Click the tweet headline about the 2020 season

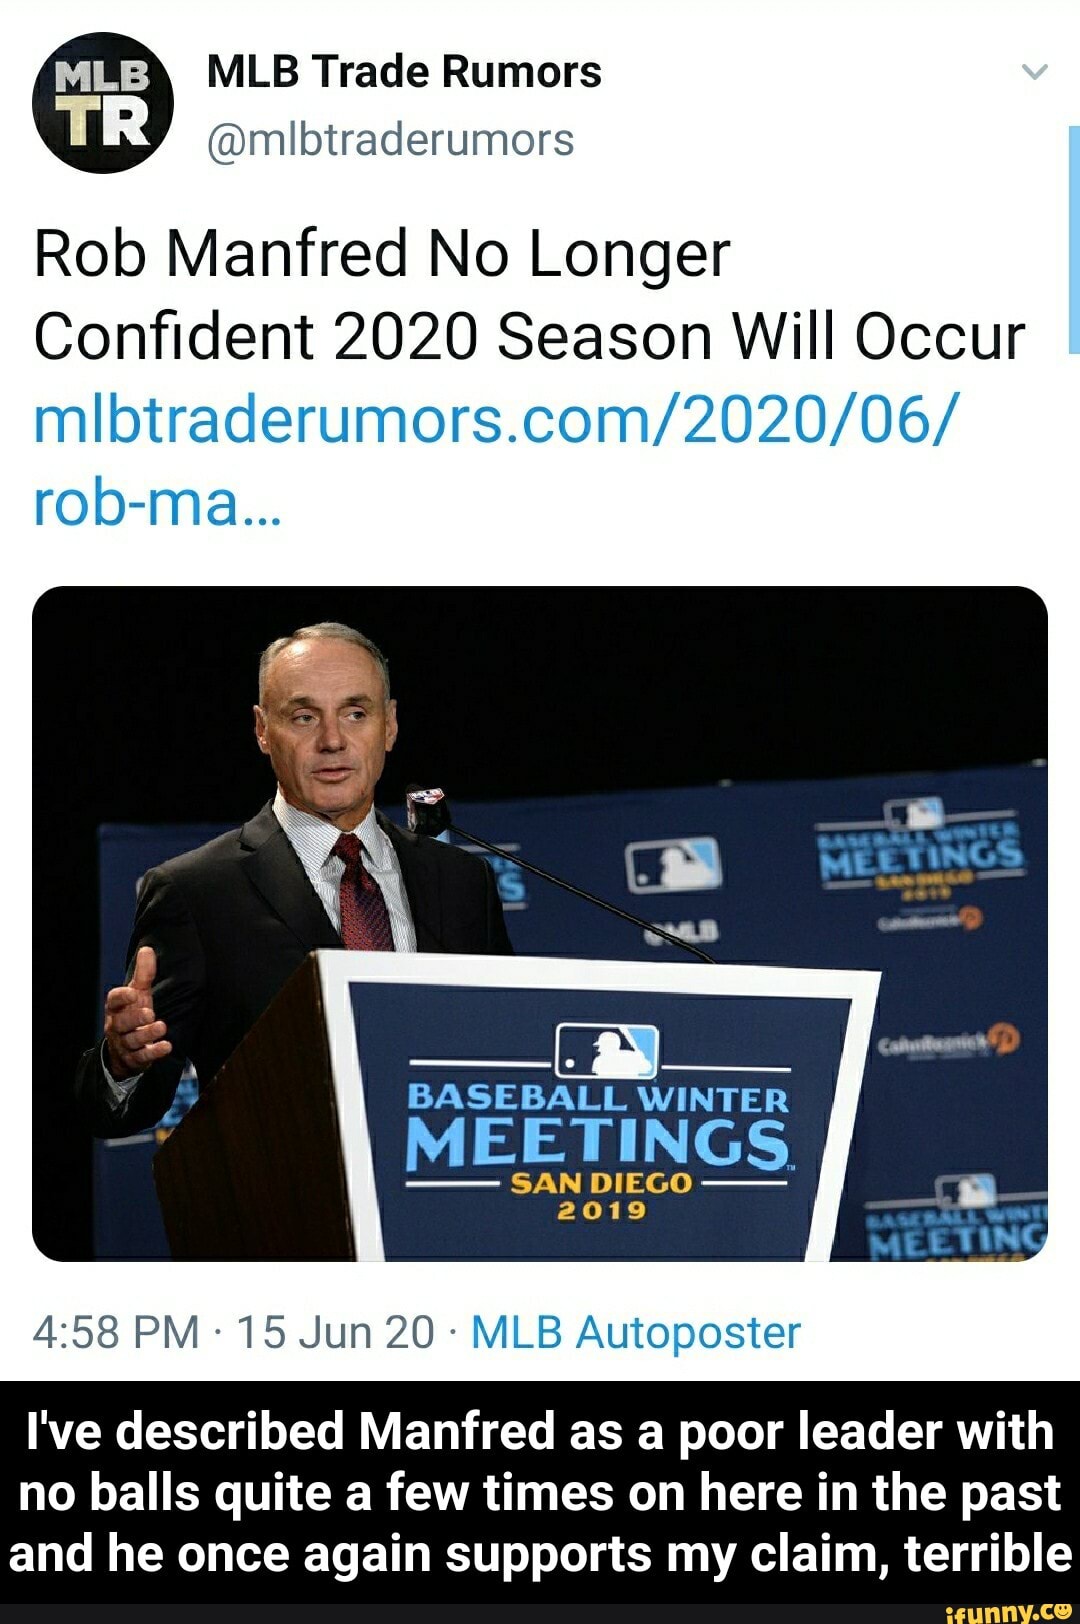[x=529, y=294]
